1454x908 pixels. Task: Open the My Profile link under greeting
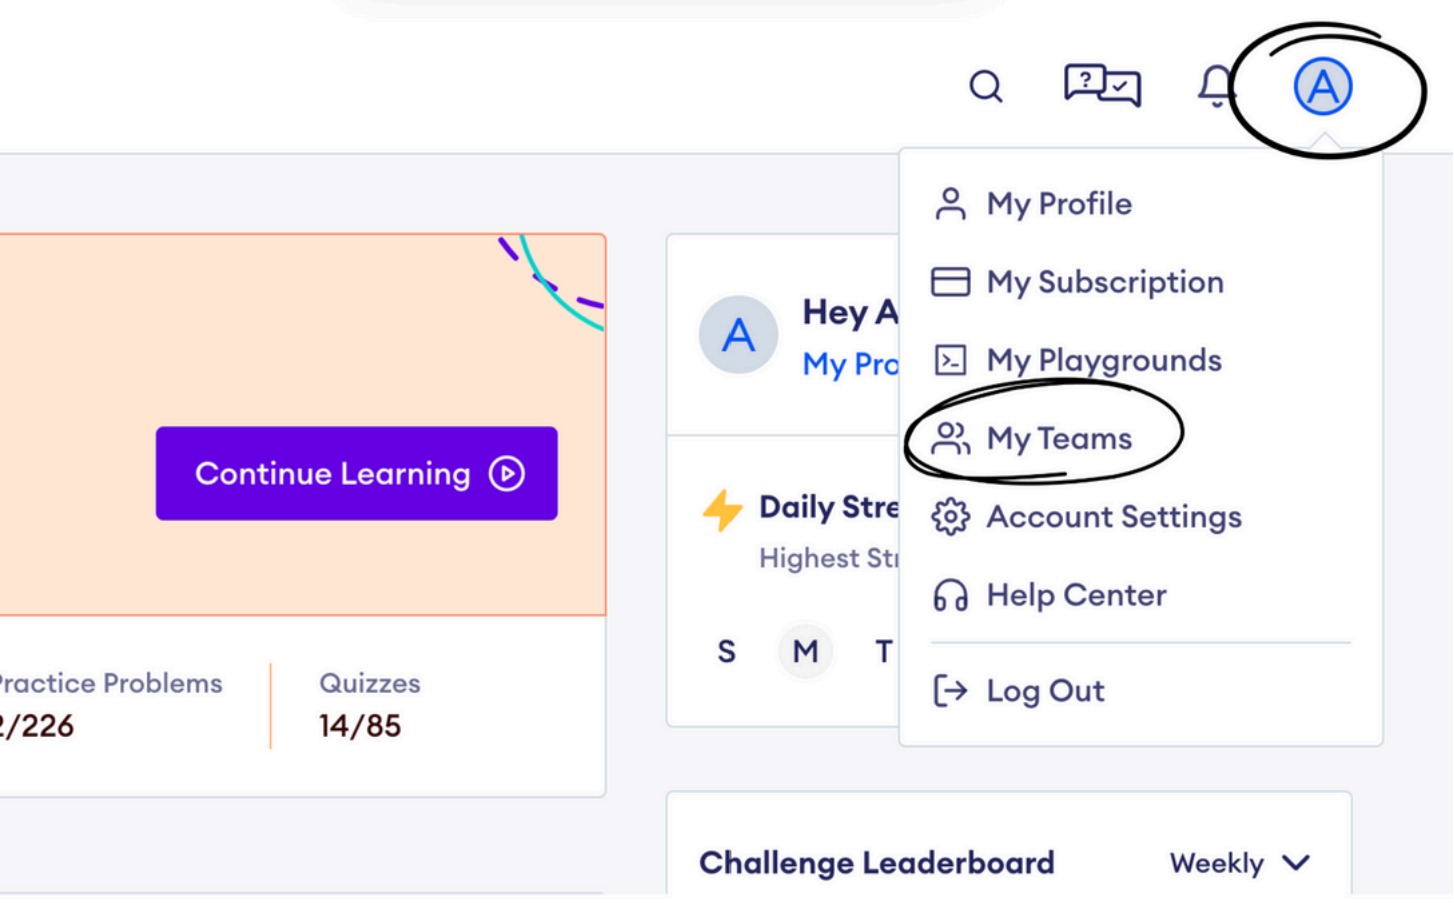click(850, 364)
